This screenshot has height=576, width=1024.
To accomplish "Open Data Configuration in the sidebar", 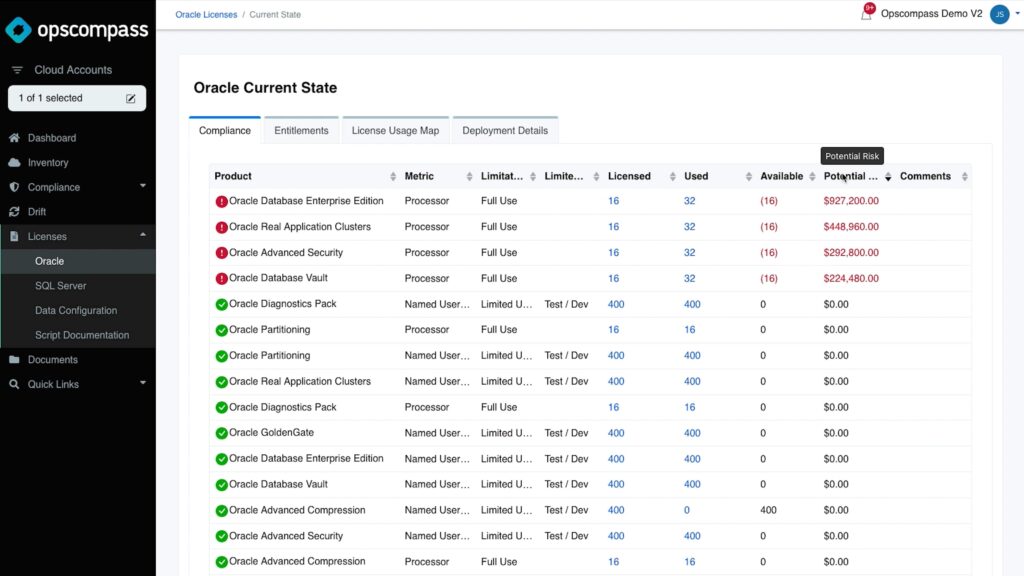I will 76,310.
